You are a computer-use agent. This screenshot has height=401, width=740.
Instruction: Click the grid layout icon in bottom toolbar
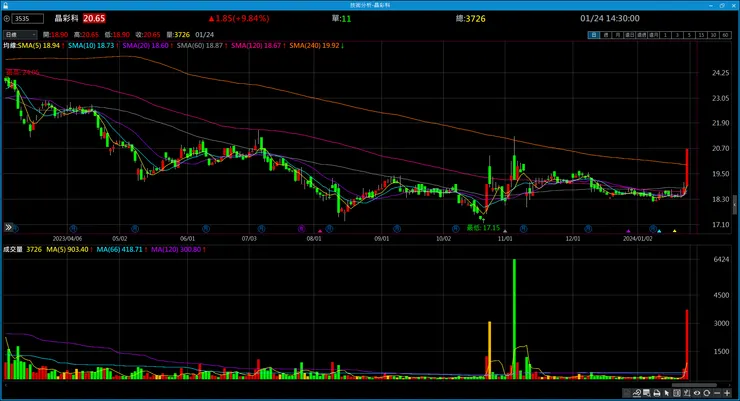pyautogui.click(x=677, y=393)
